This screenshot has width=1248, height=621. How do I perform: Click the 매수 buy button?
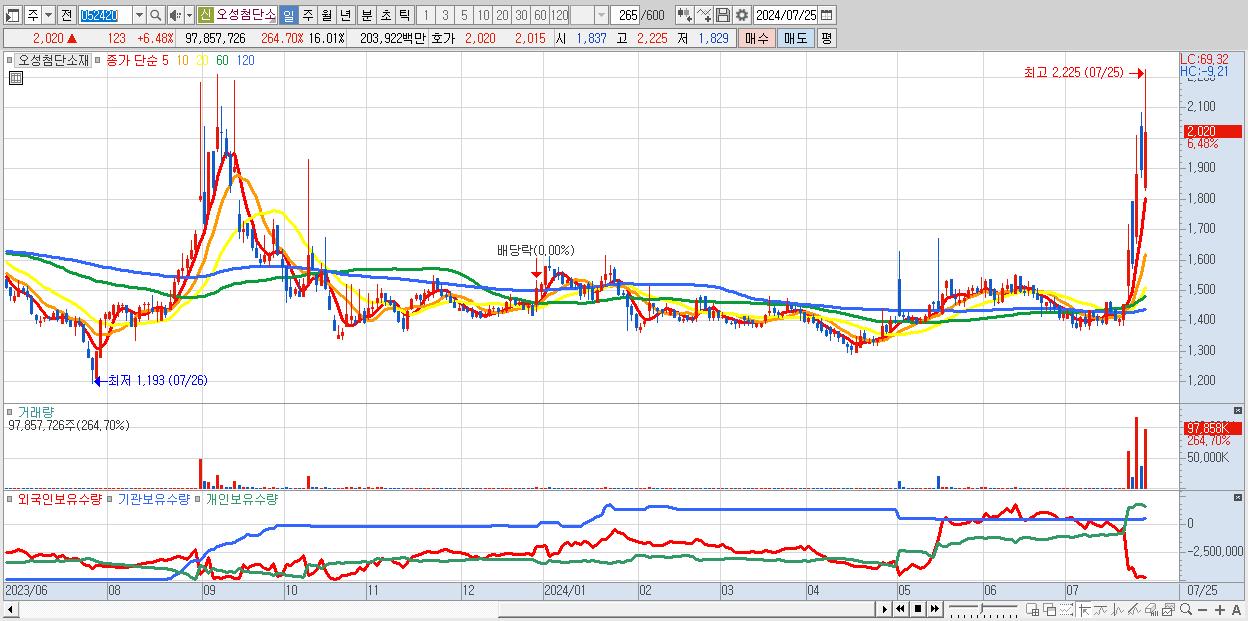coord(757,38)
